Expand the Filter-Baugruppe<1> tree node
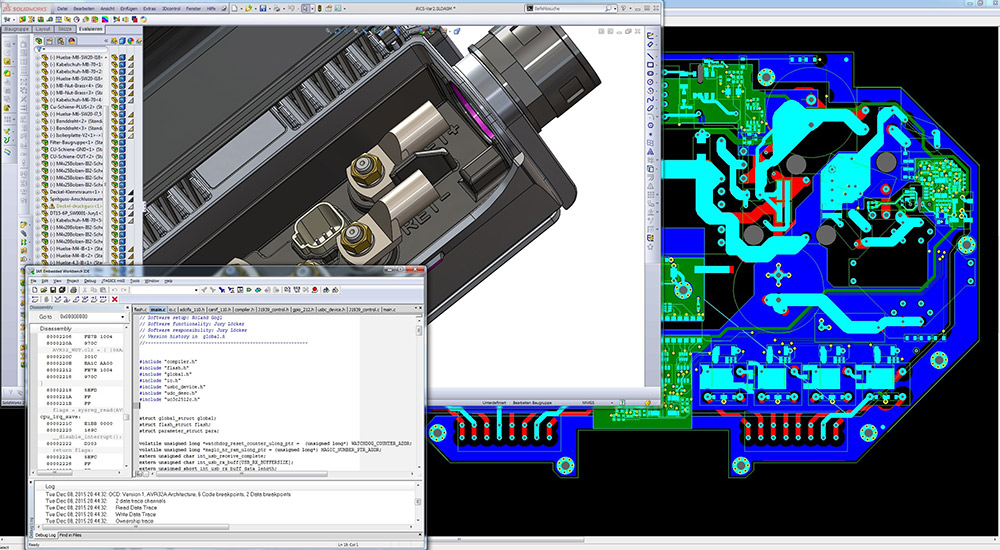Image resolution: width=1000 pixels, height=550 pixels. pyautogui.click(x=37, y=142)
